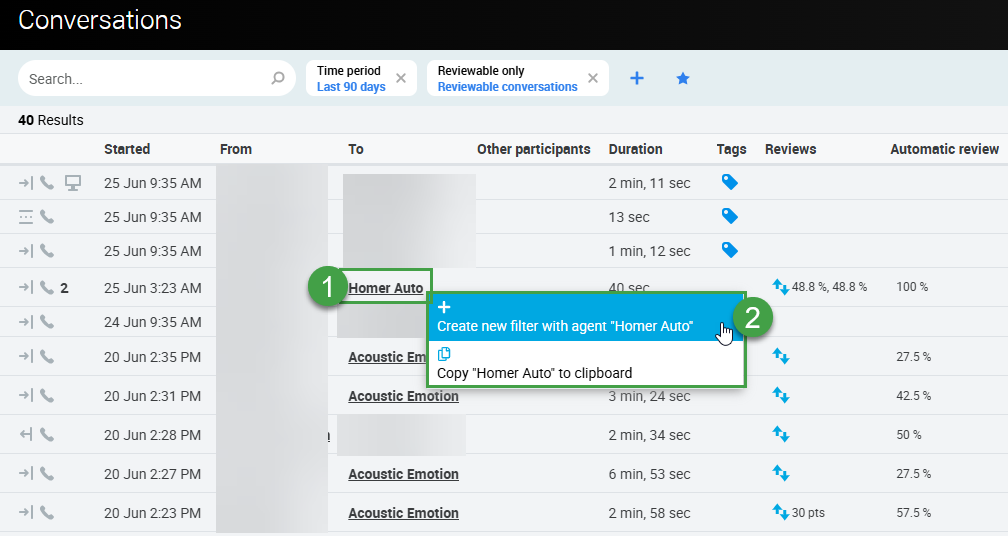The width and height of the screenshot is (1008, 536).
Task: Sort by Started column header
Action: [127, 149]
